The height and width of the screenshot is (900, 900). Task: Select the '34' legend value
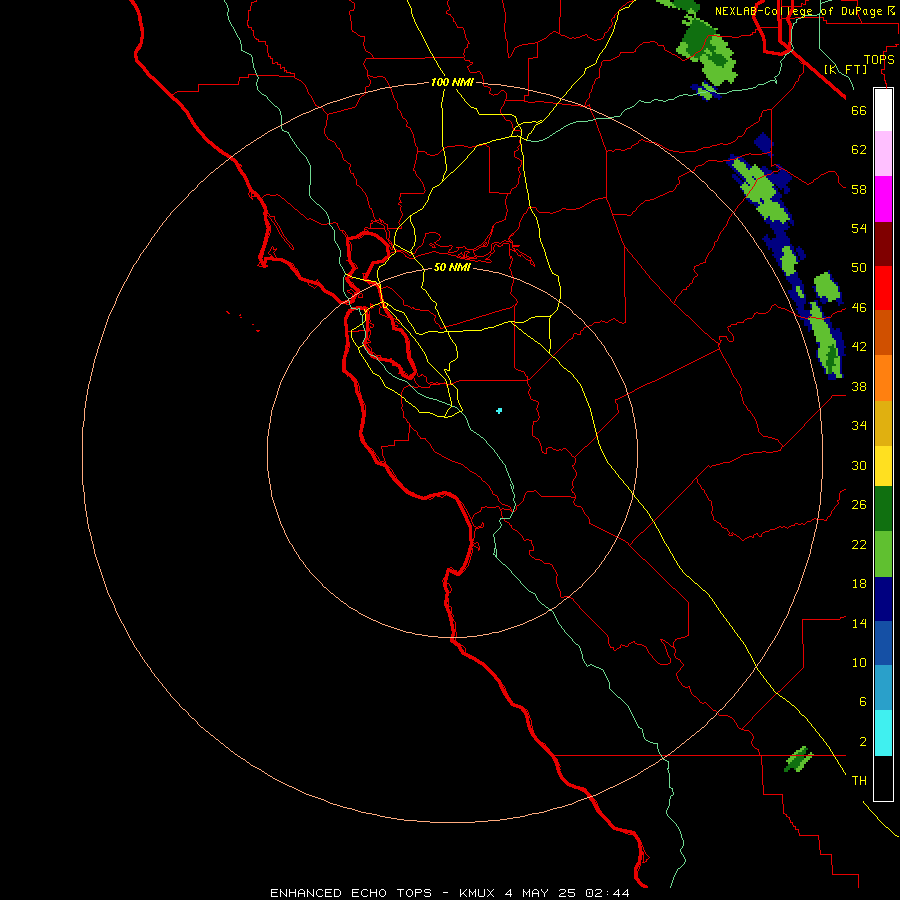pos(859,425)
